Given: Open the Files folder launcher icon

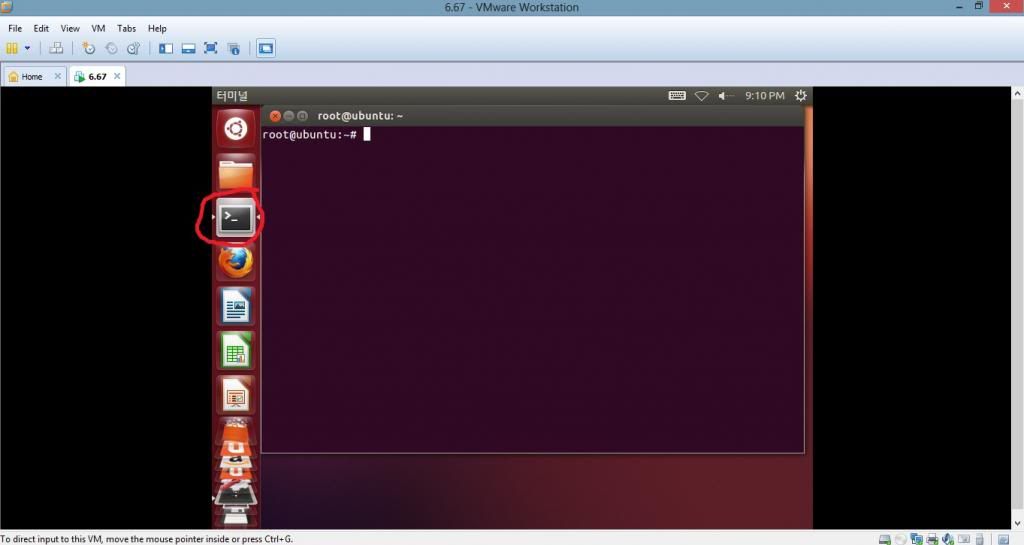Looking at the screenshot, I should click(236, 172).
